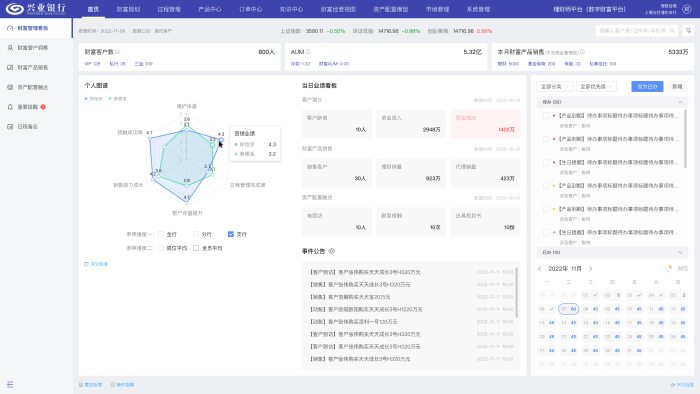The image size is (700, 394).
Task: Select the circled date 07 in calendar
Action: tap(568, 309)
